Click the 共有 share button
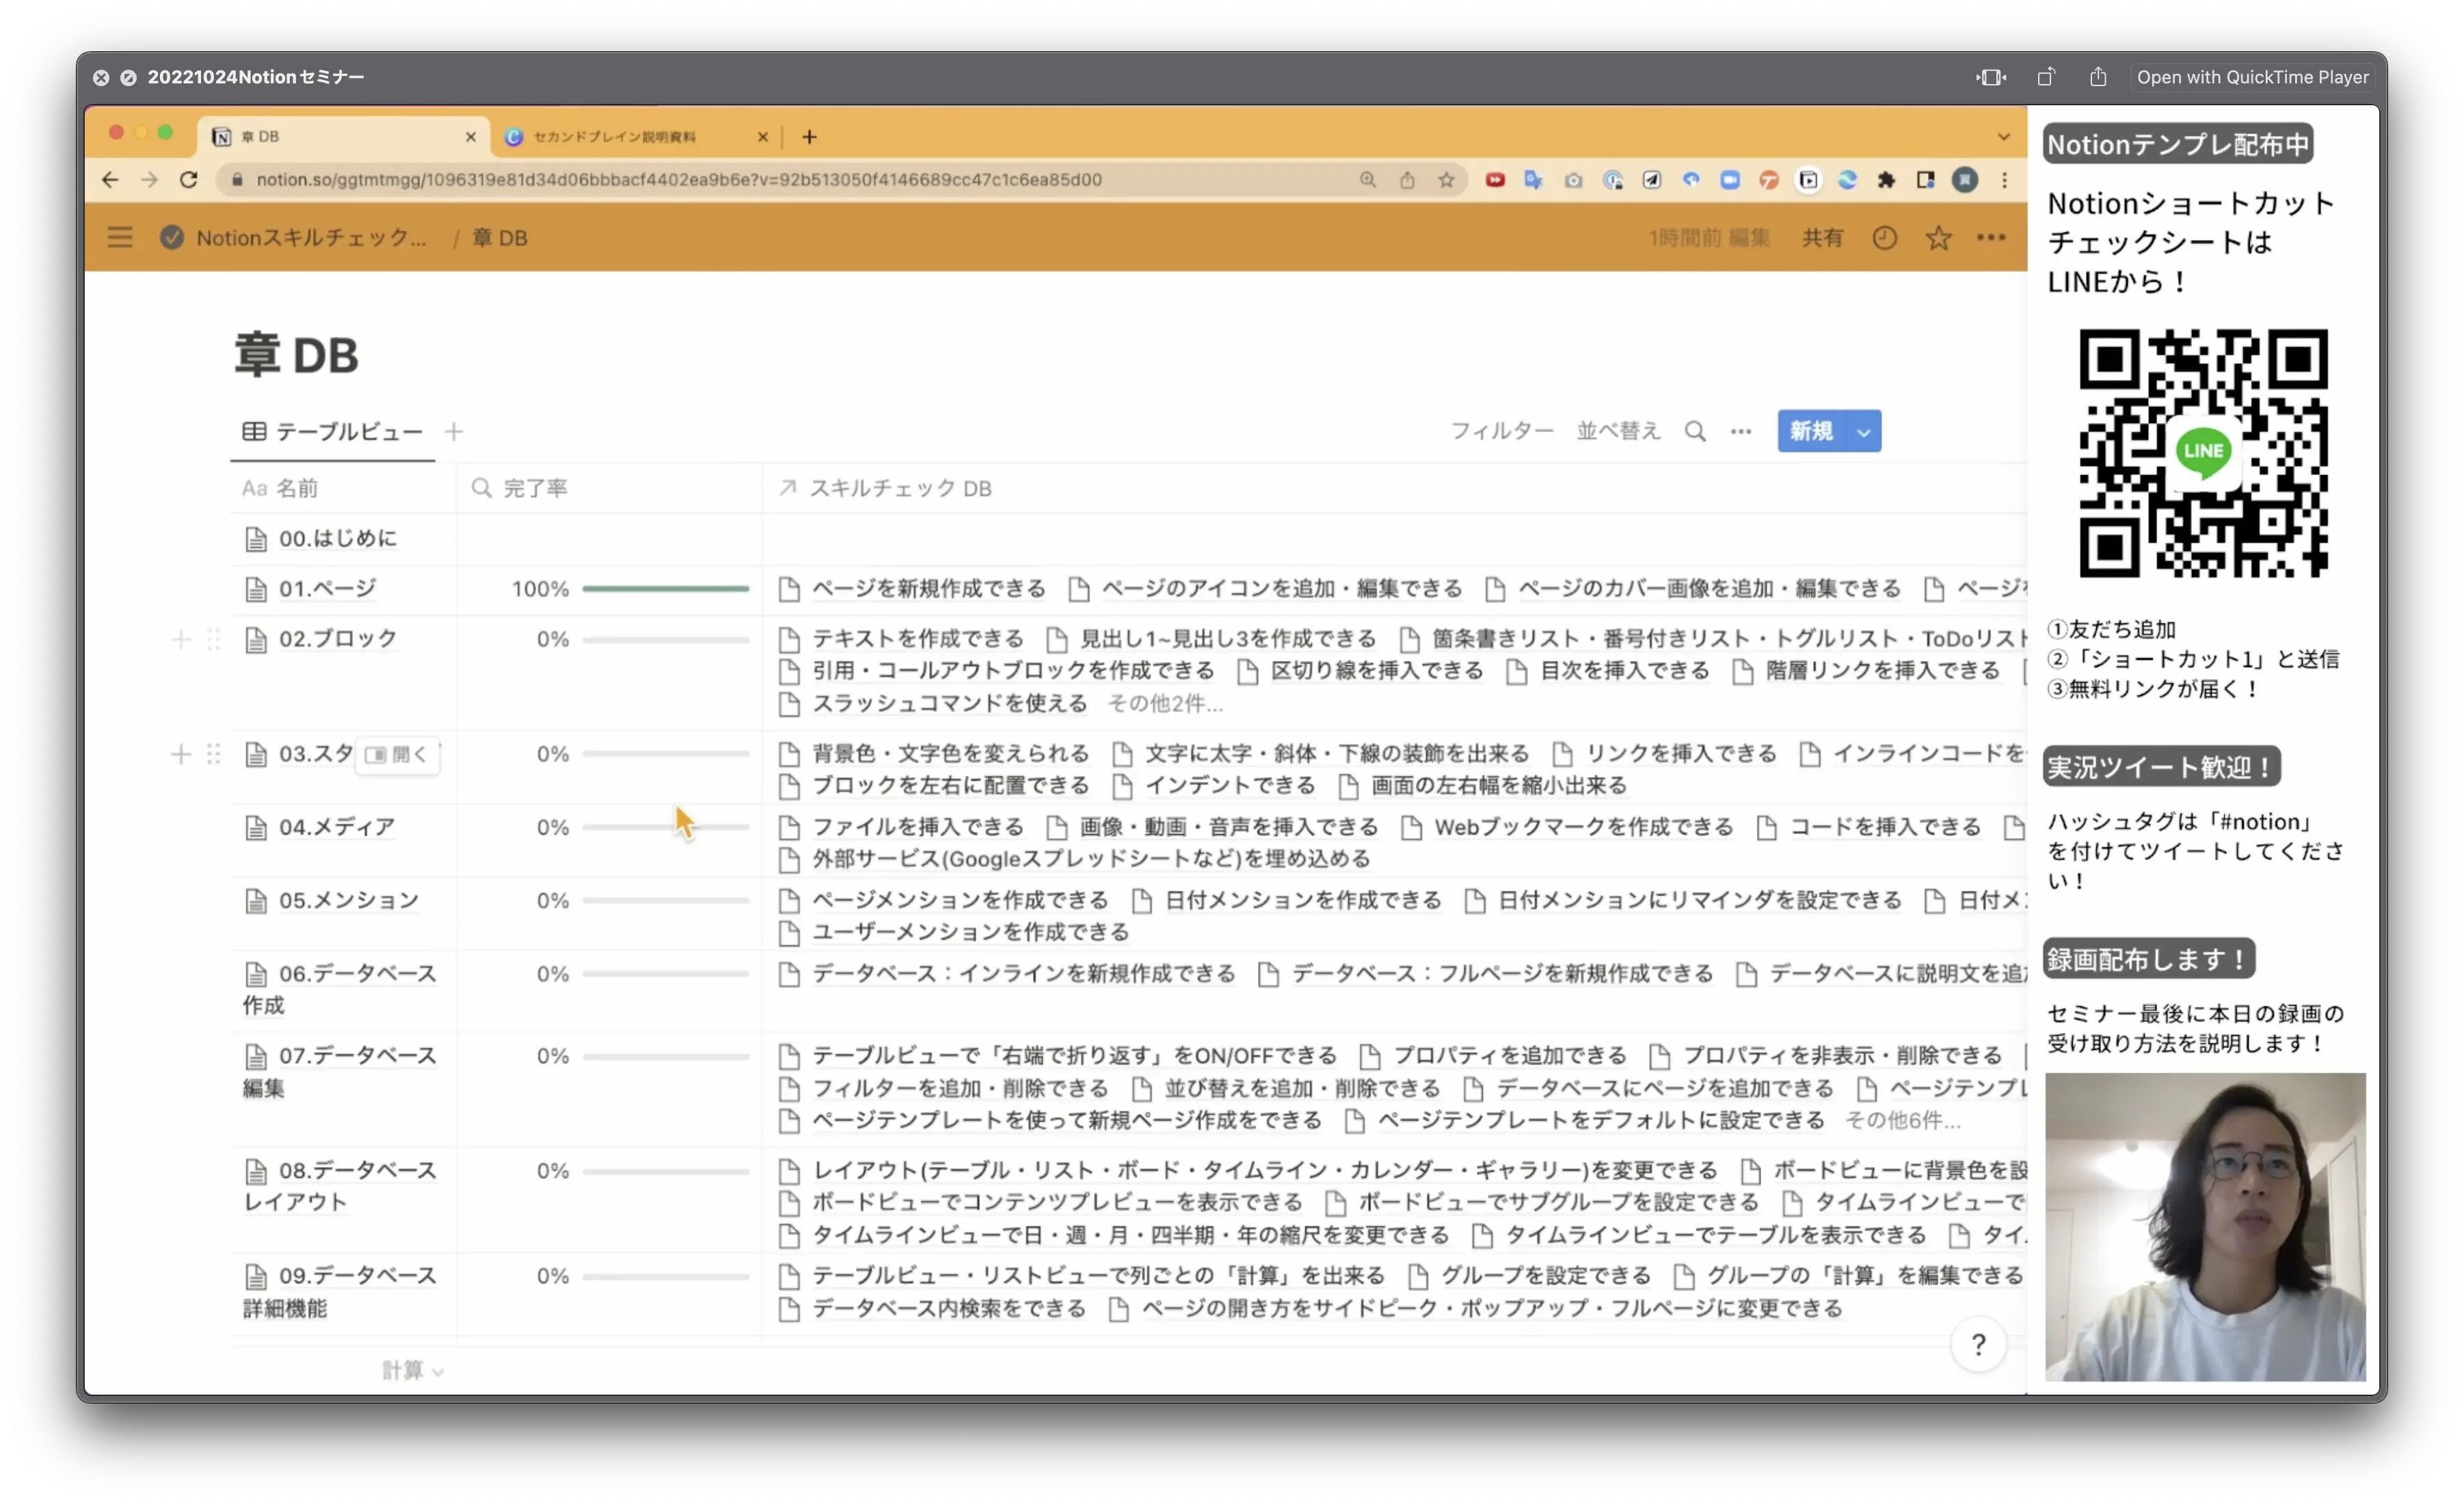The width and height of the screenshot is (2464, 1504). click(x=1822, y=238)
